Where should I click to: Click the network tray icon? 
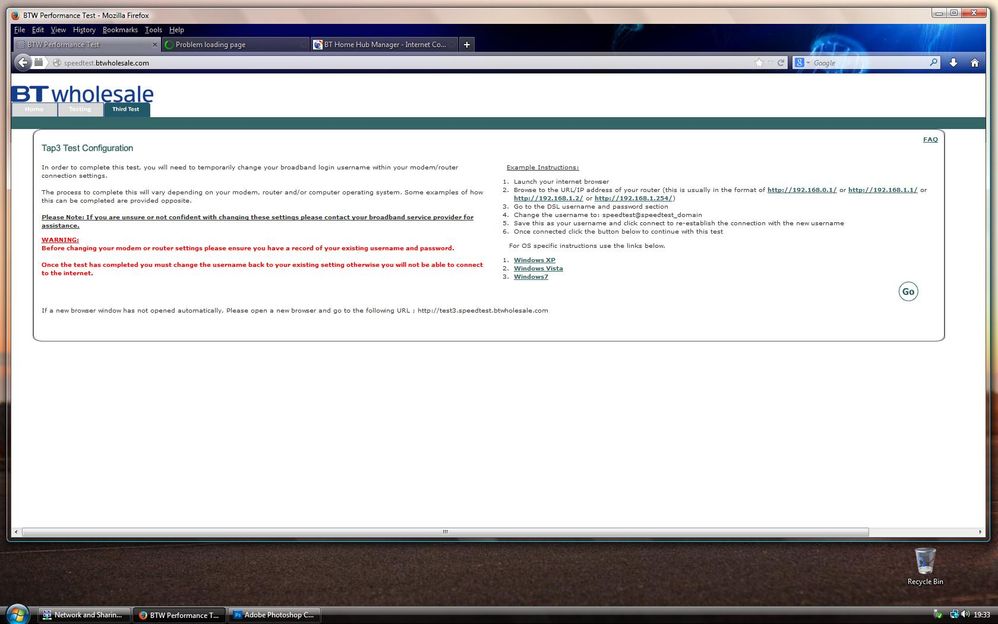pos(954,614)
